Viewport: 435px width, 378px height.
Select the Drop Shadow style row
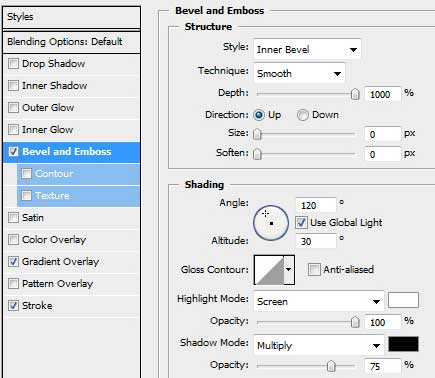click(72, 63)
